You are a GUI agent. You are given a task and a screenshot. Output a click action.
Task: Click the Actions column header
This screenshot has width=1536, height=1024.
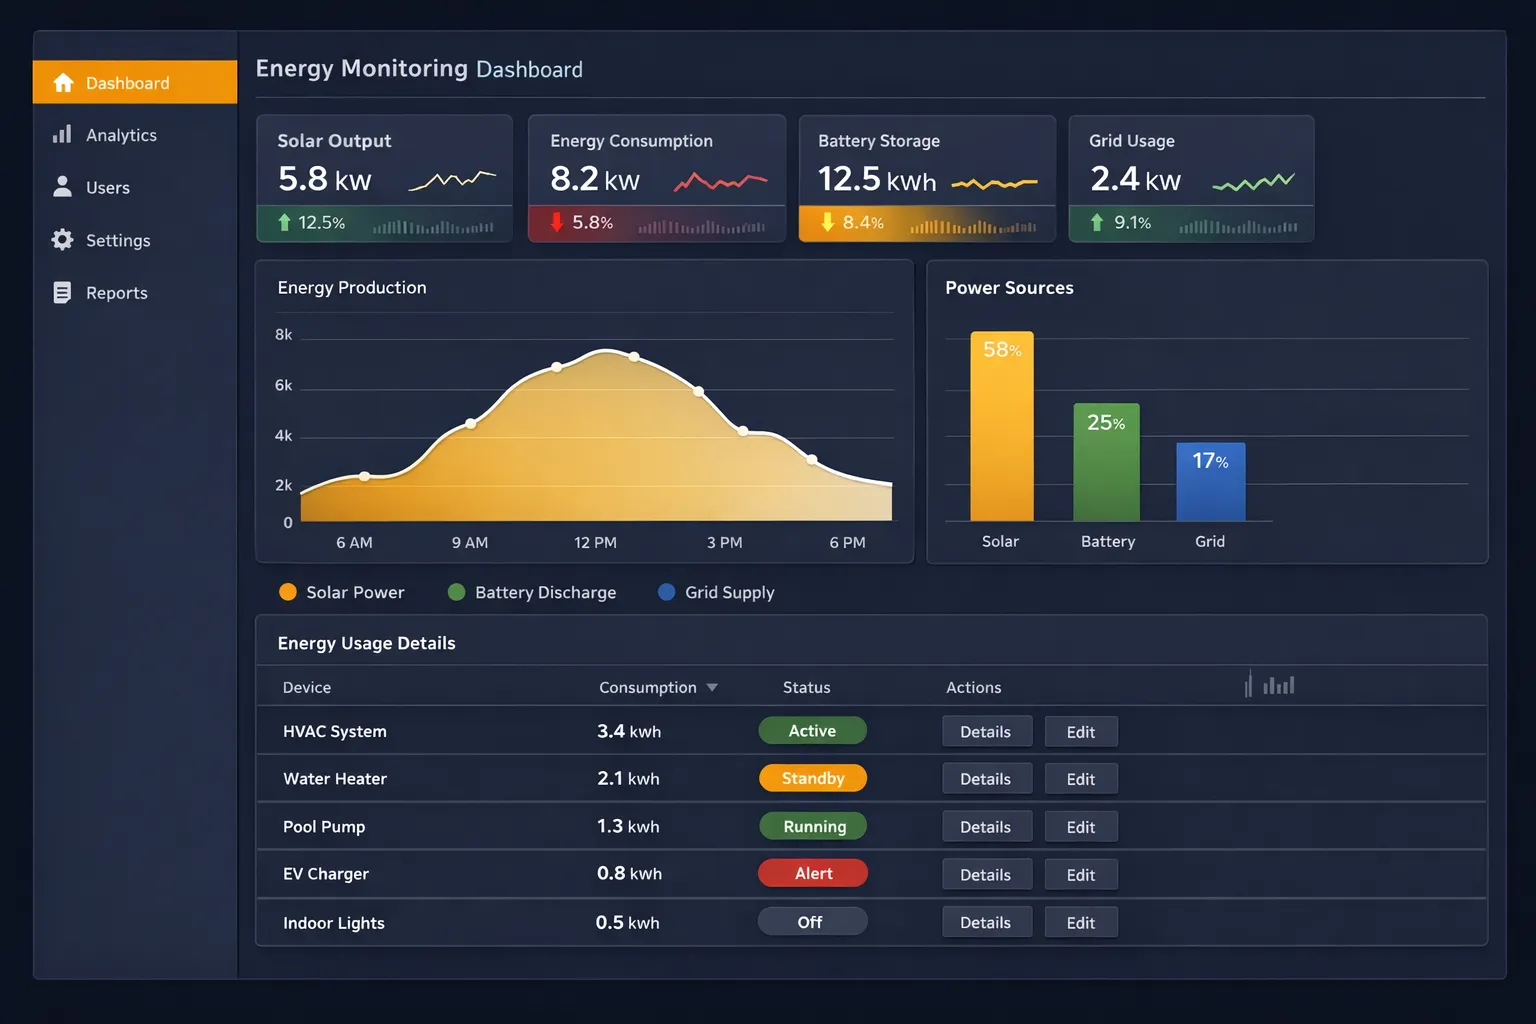(x=973, y=687)
